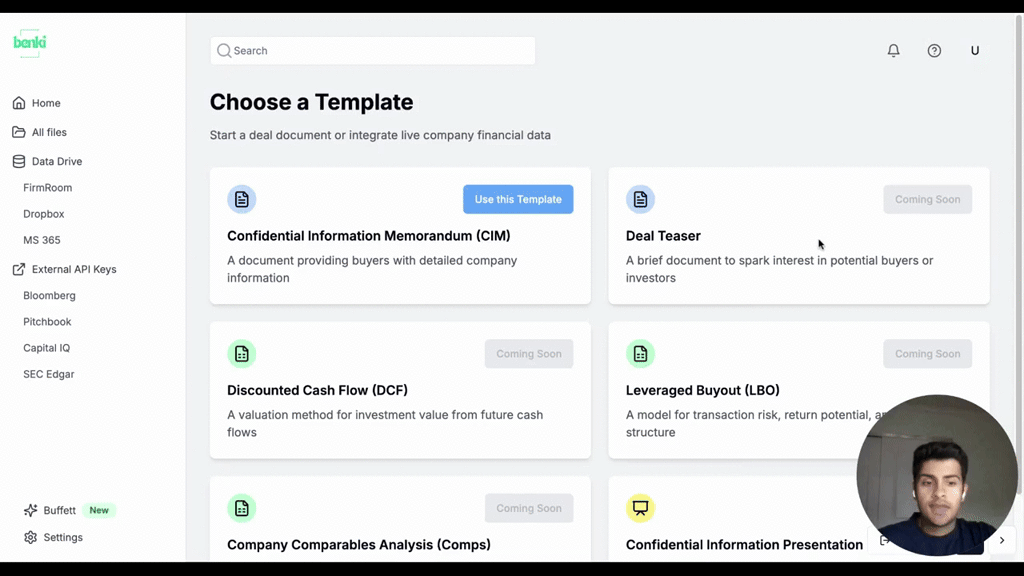
Task: Click the Choose a Template heading
Action: point(312,102)
